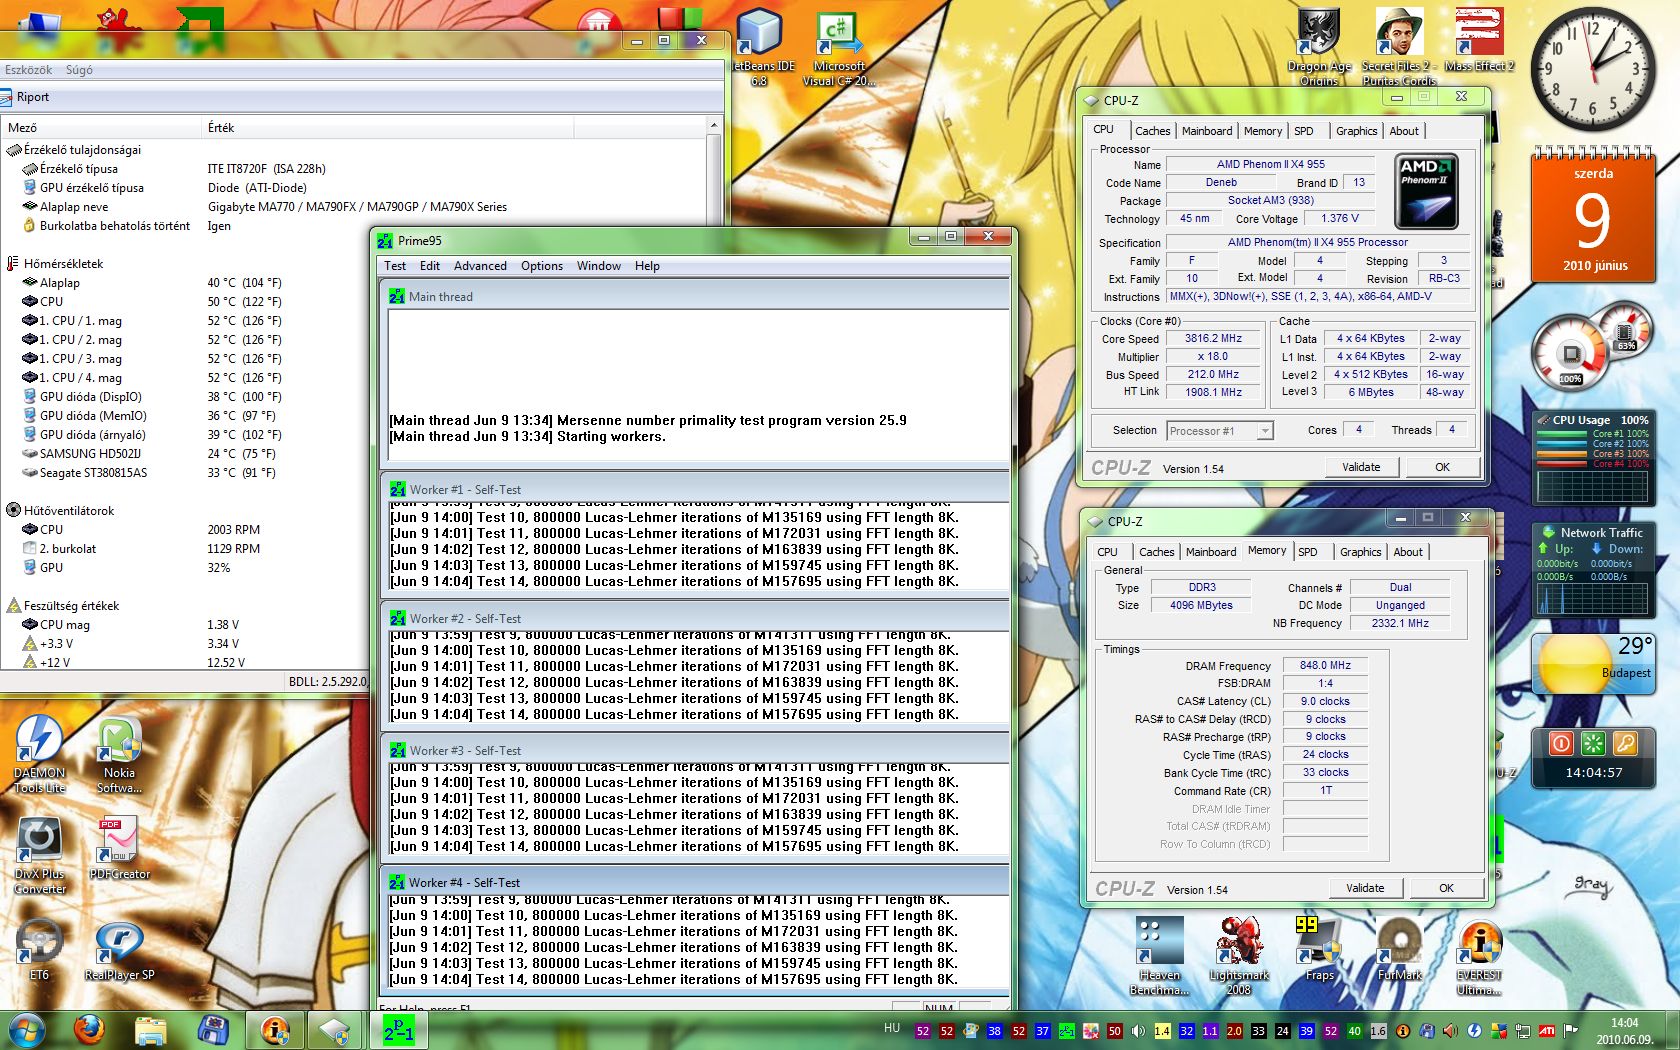Click the green restart gadget button
Viewport: 1680px width, 1050px height.
1593,743
